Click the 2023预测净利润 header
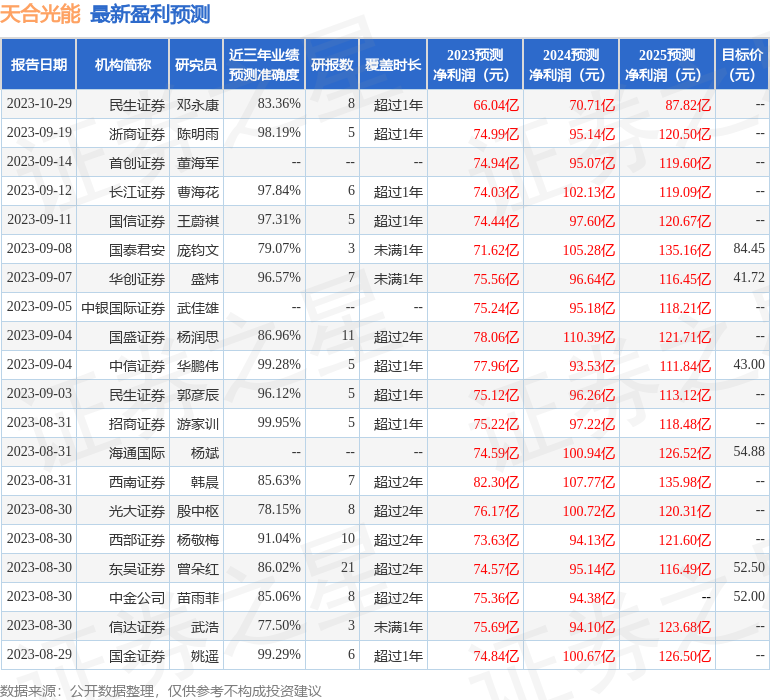 [x=475, y=64]
